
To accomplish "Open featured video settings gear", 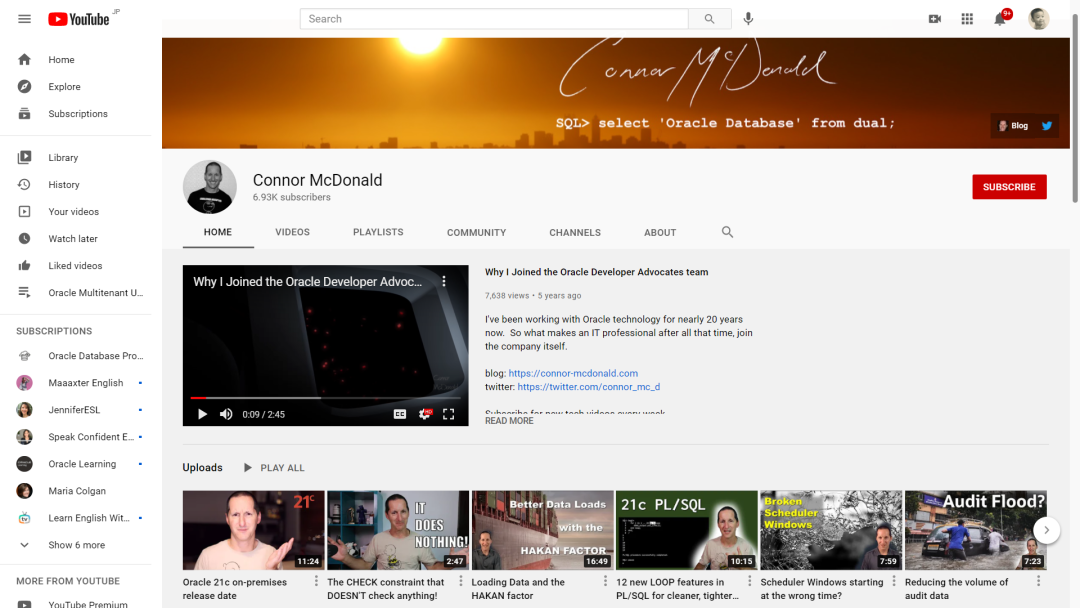I will (x=424, y=414).
